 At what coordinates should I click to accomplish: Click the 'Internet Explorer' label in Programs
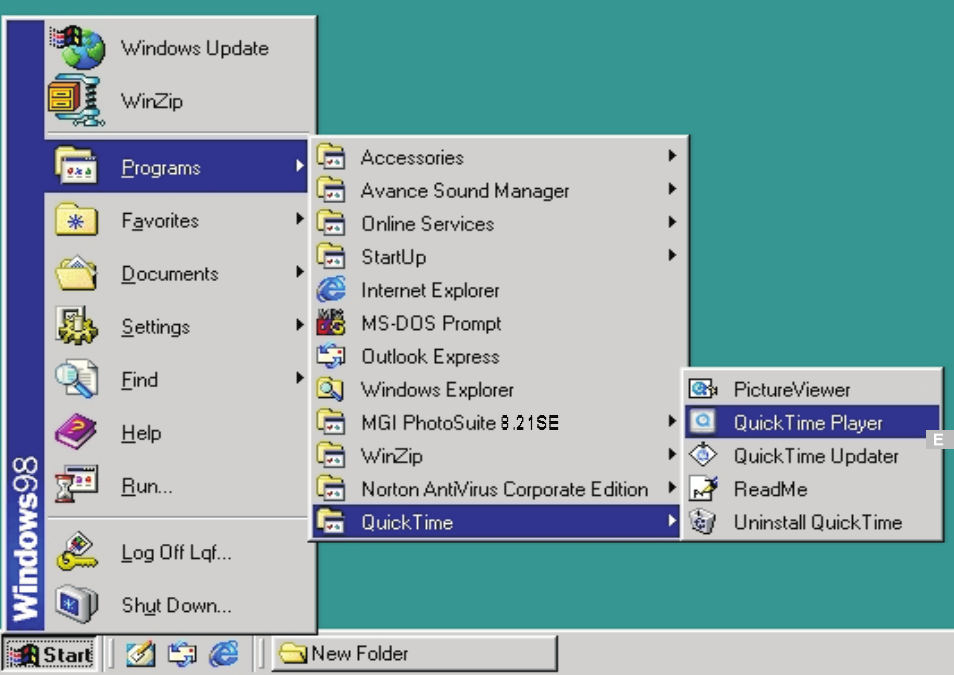[x=430, y=290]
